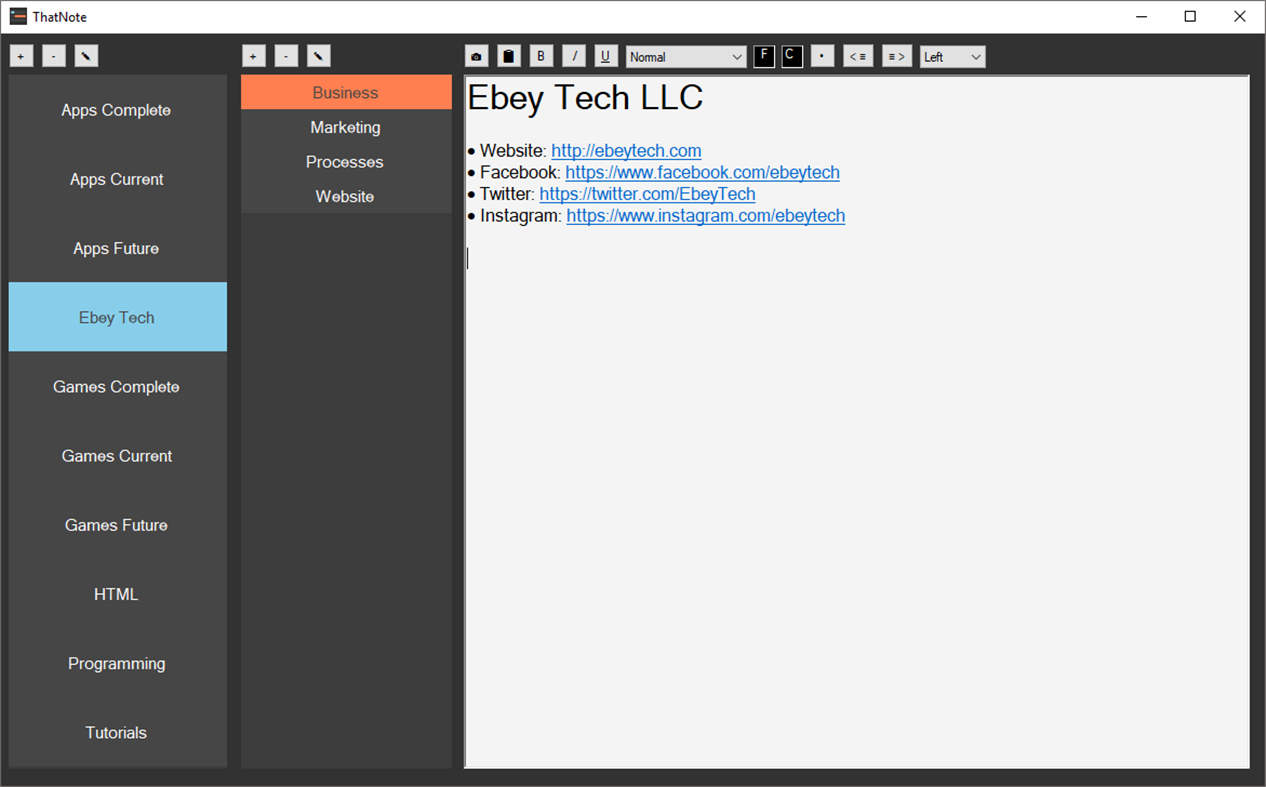Decrease indentation using the toolbar icon
The height and width of the screenshot is (787, 1266).
click(858, 56)
